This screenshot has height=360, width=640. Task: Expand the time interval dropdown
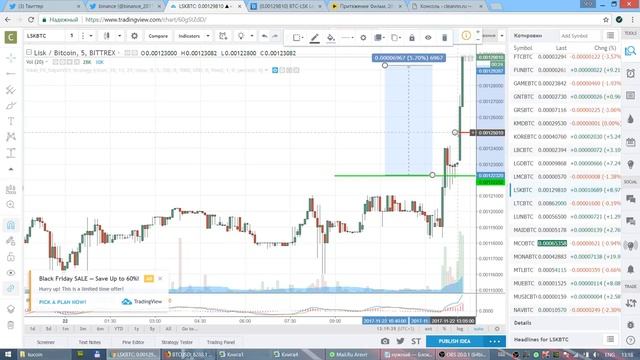point(91,36)
